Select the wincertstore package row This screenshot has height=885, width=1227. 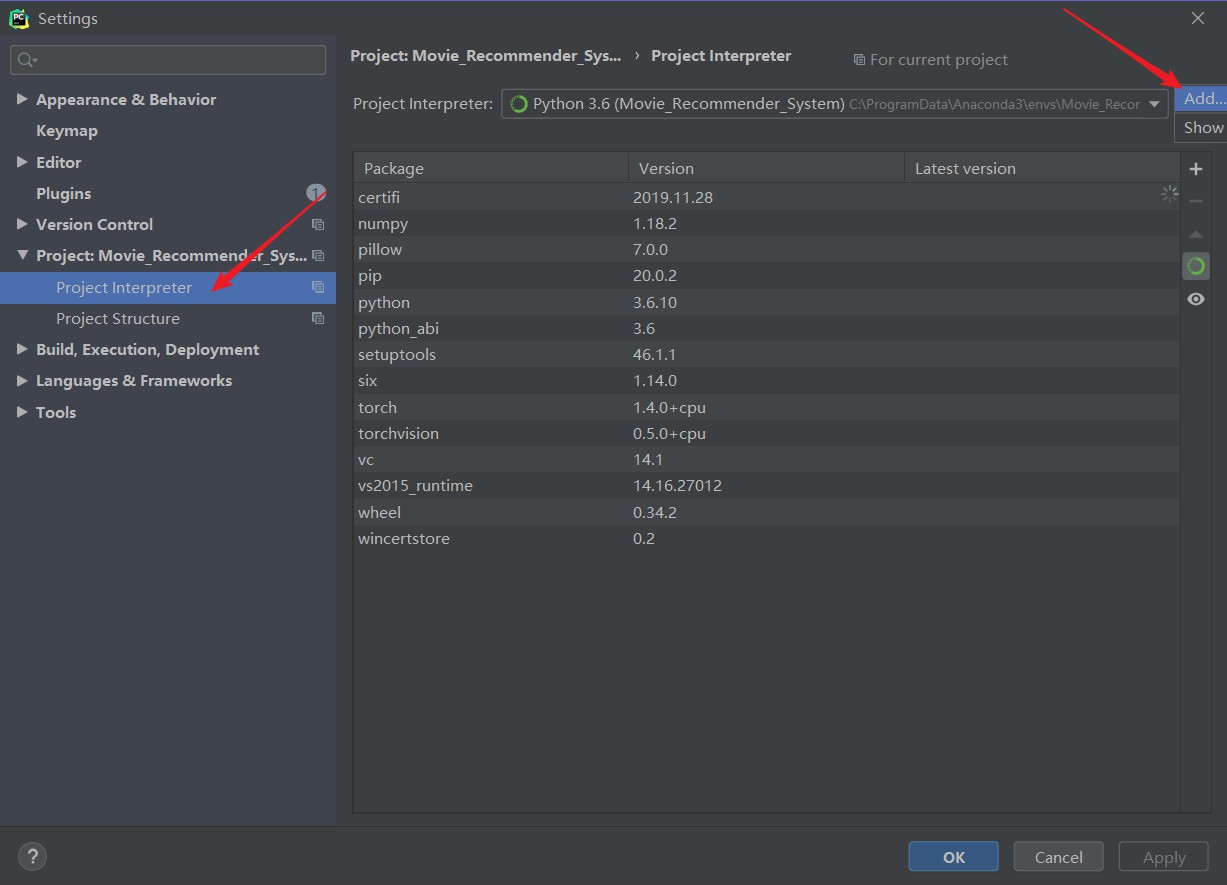[x=767, y=538]
